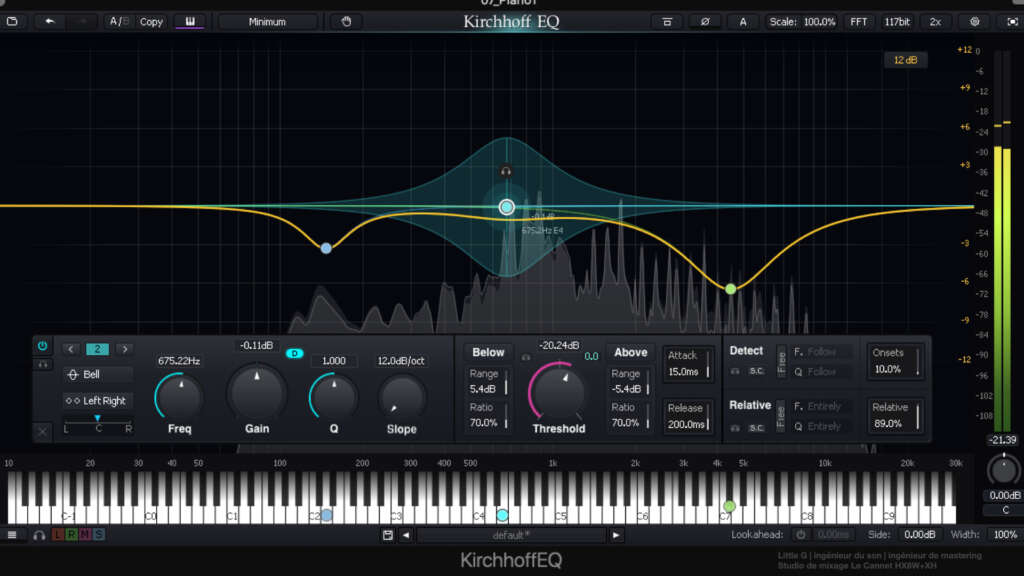
Task: Toggle the Detect S.C sidechain button
Action: coord(756,371)
